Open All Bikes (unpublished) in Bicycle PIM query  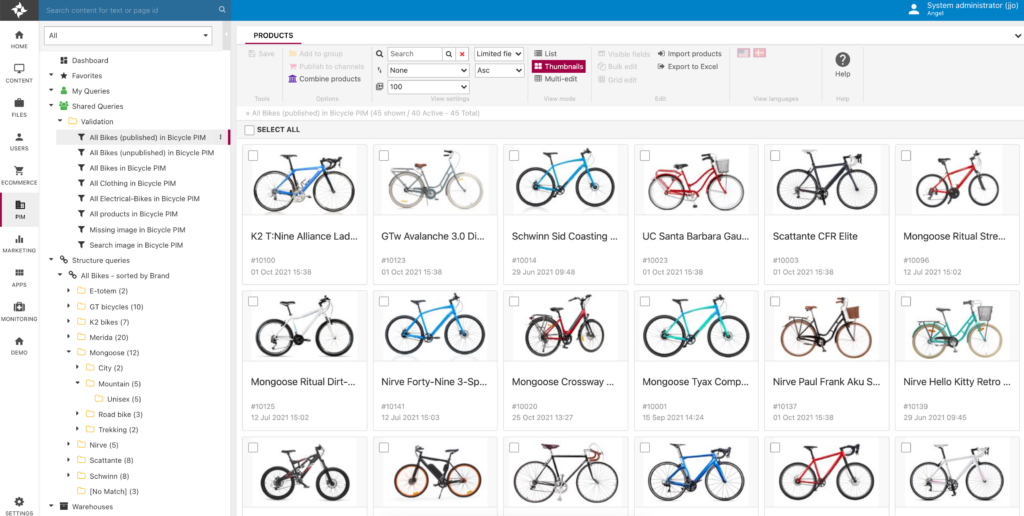tap(152, 153)
